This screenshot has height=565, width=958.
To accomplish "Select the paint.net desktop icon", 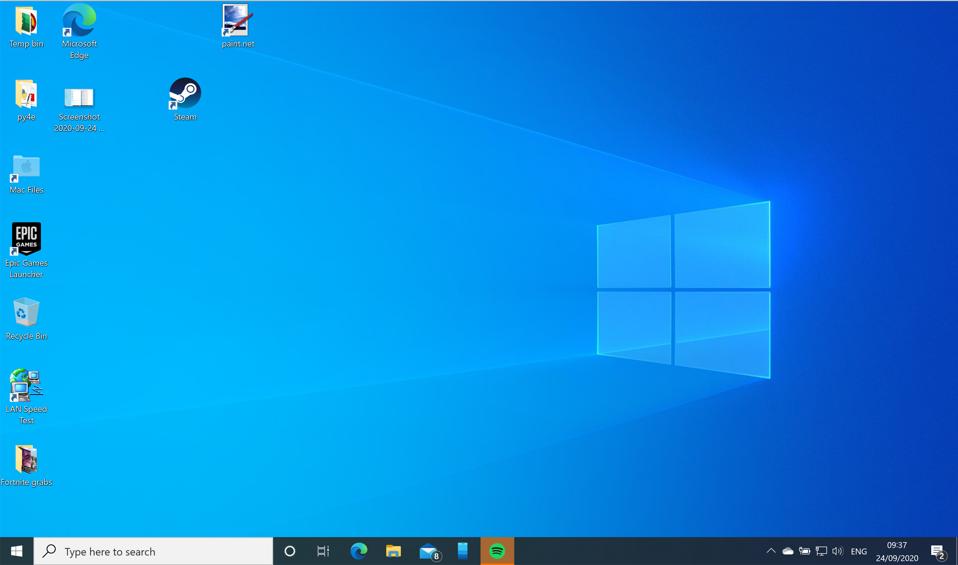I will [x=237, y=22].
